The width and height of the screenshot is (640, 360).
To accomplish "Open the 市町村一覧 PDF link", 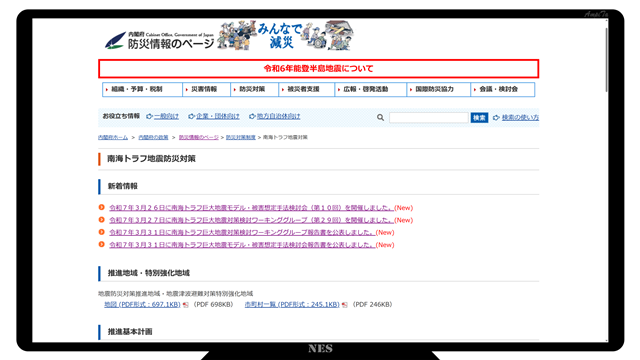I will [x=292, y=304].
